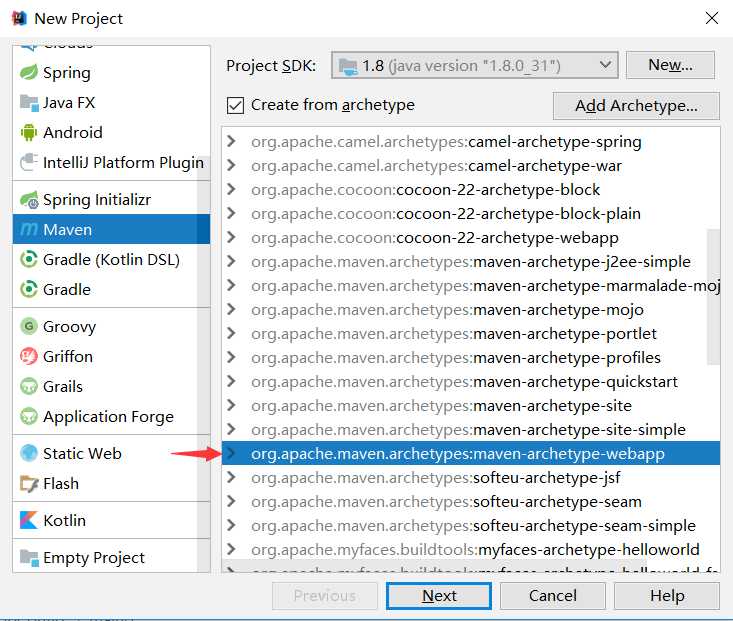Toggle Create from archetype checkbox
The image size is (733, 621).
coord(235,105)
